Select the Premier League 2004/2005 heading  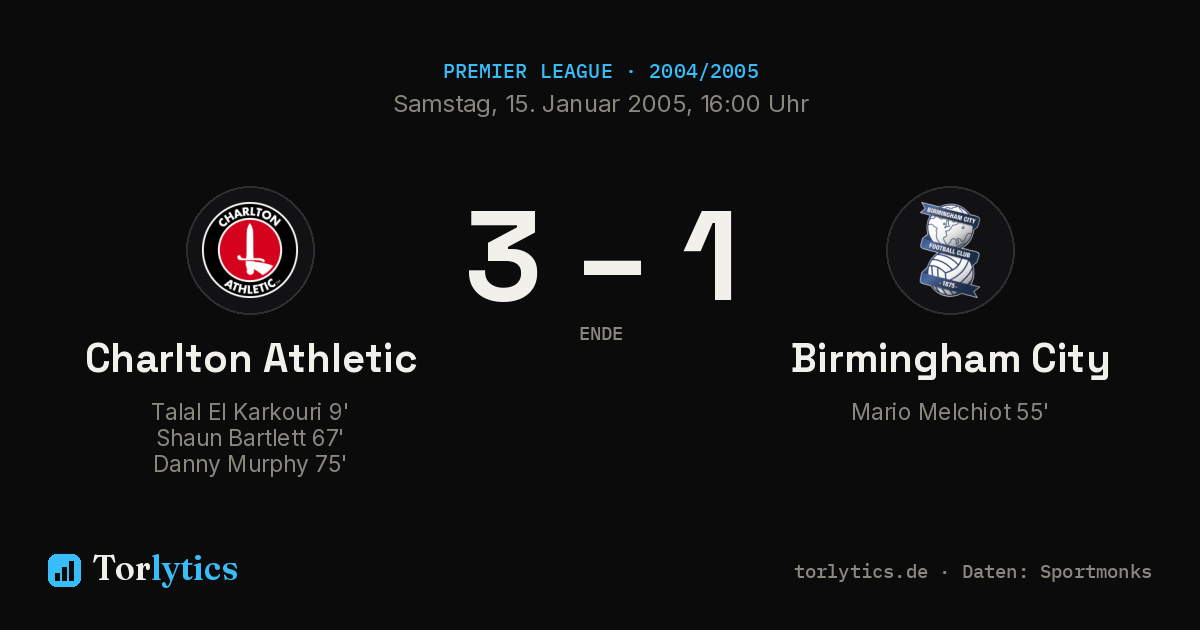tap(601, 72)
